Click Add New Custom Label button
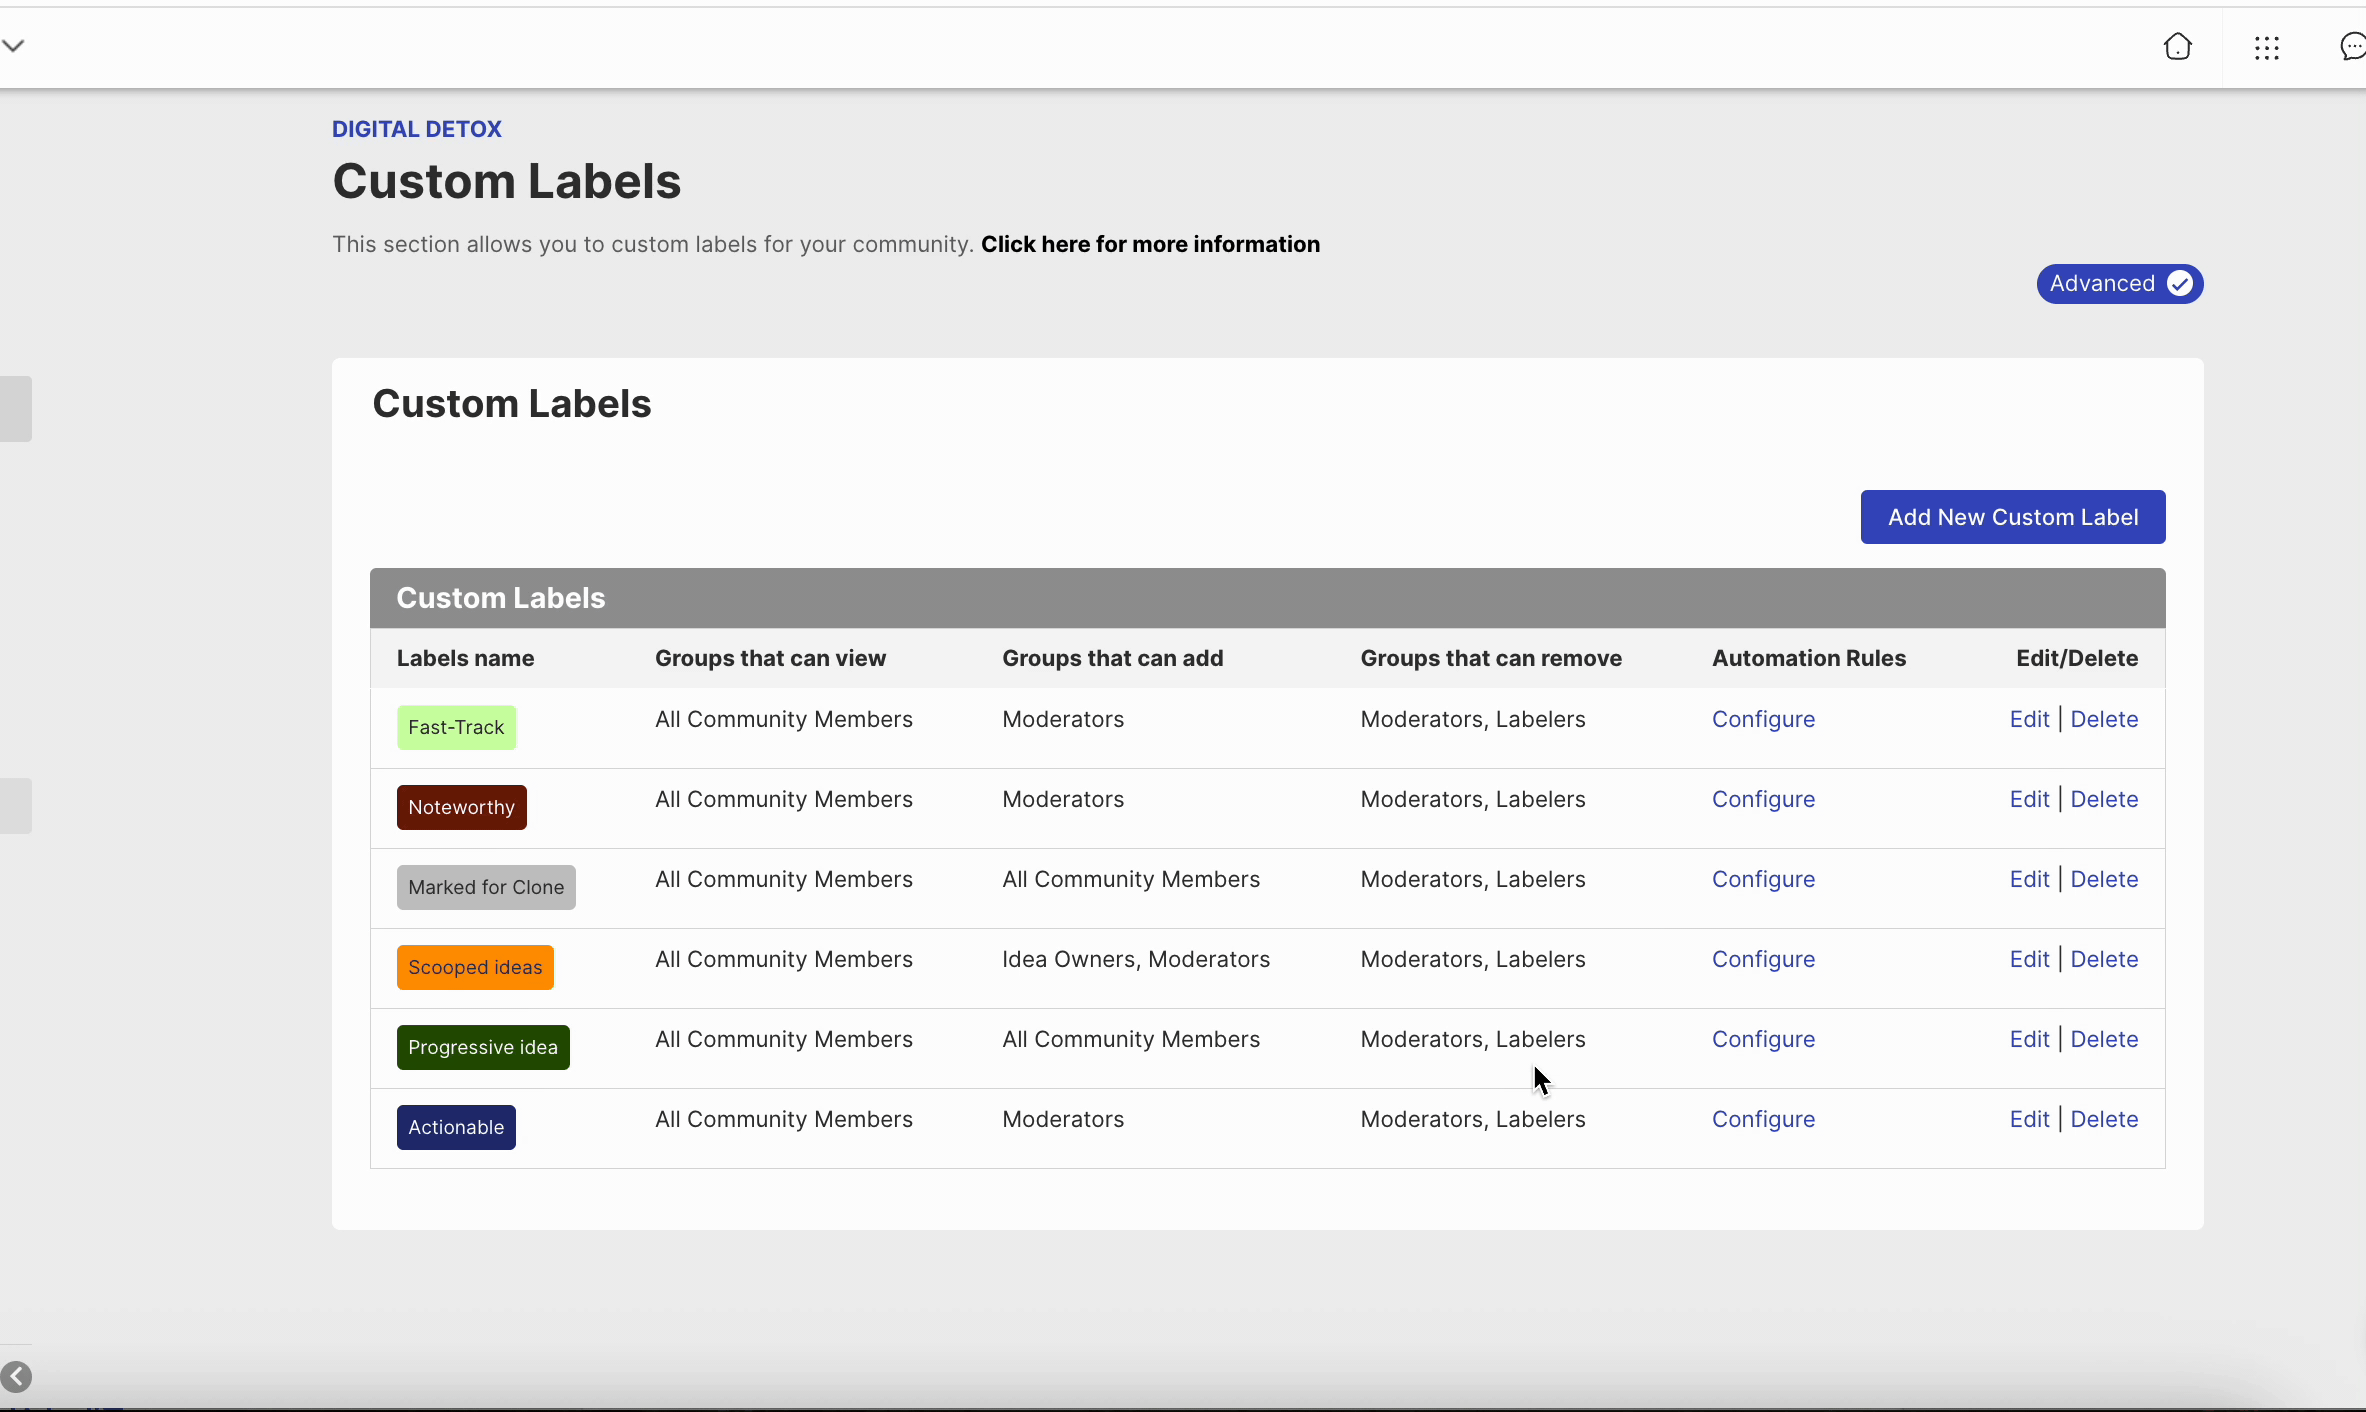Viewport: 2366px width, 1412px height. point(2013,517)
